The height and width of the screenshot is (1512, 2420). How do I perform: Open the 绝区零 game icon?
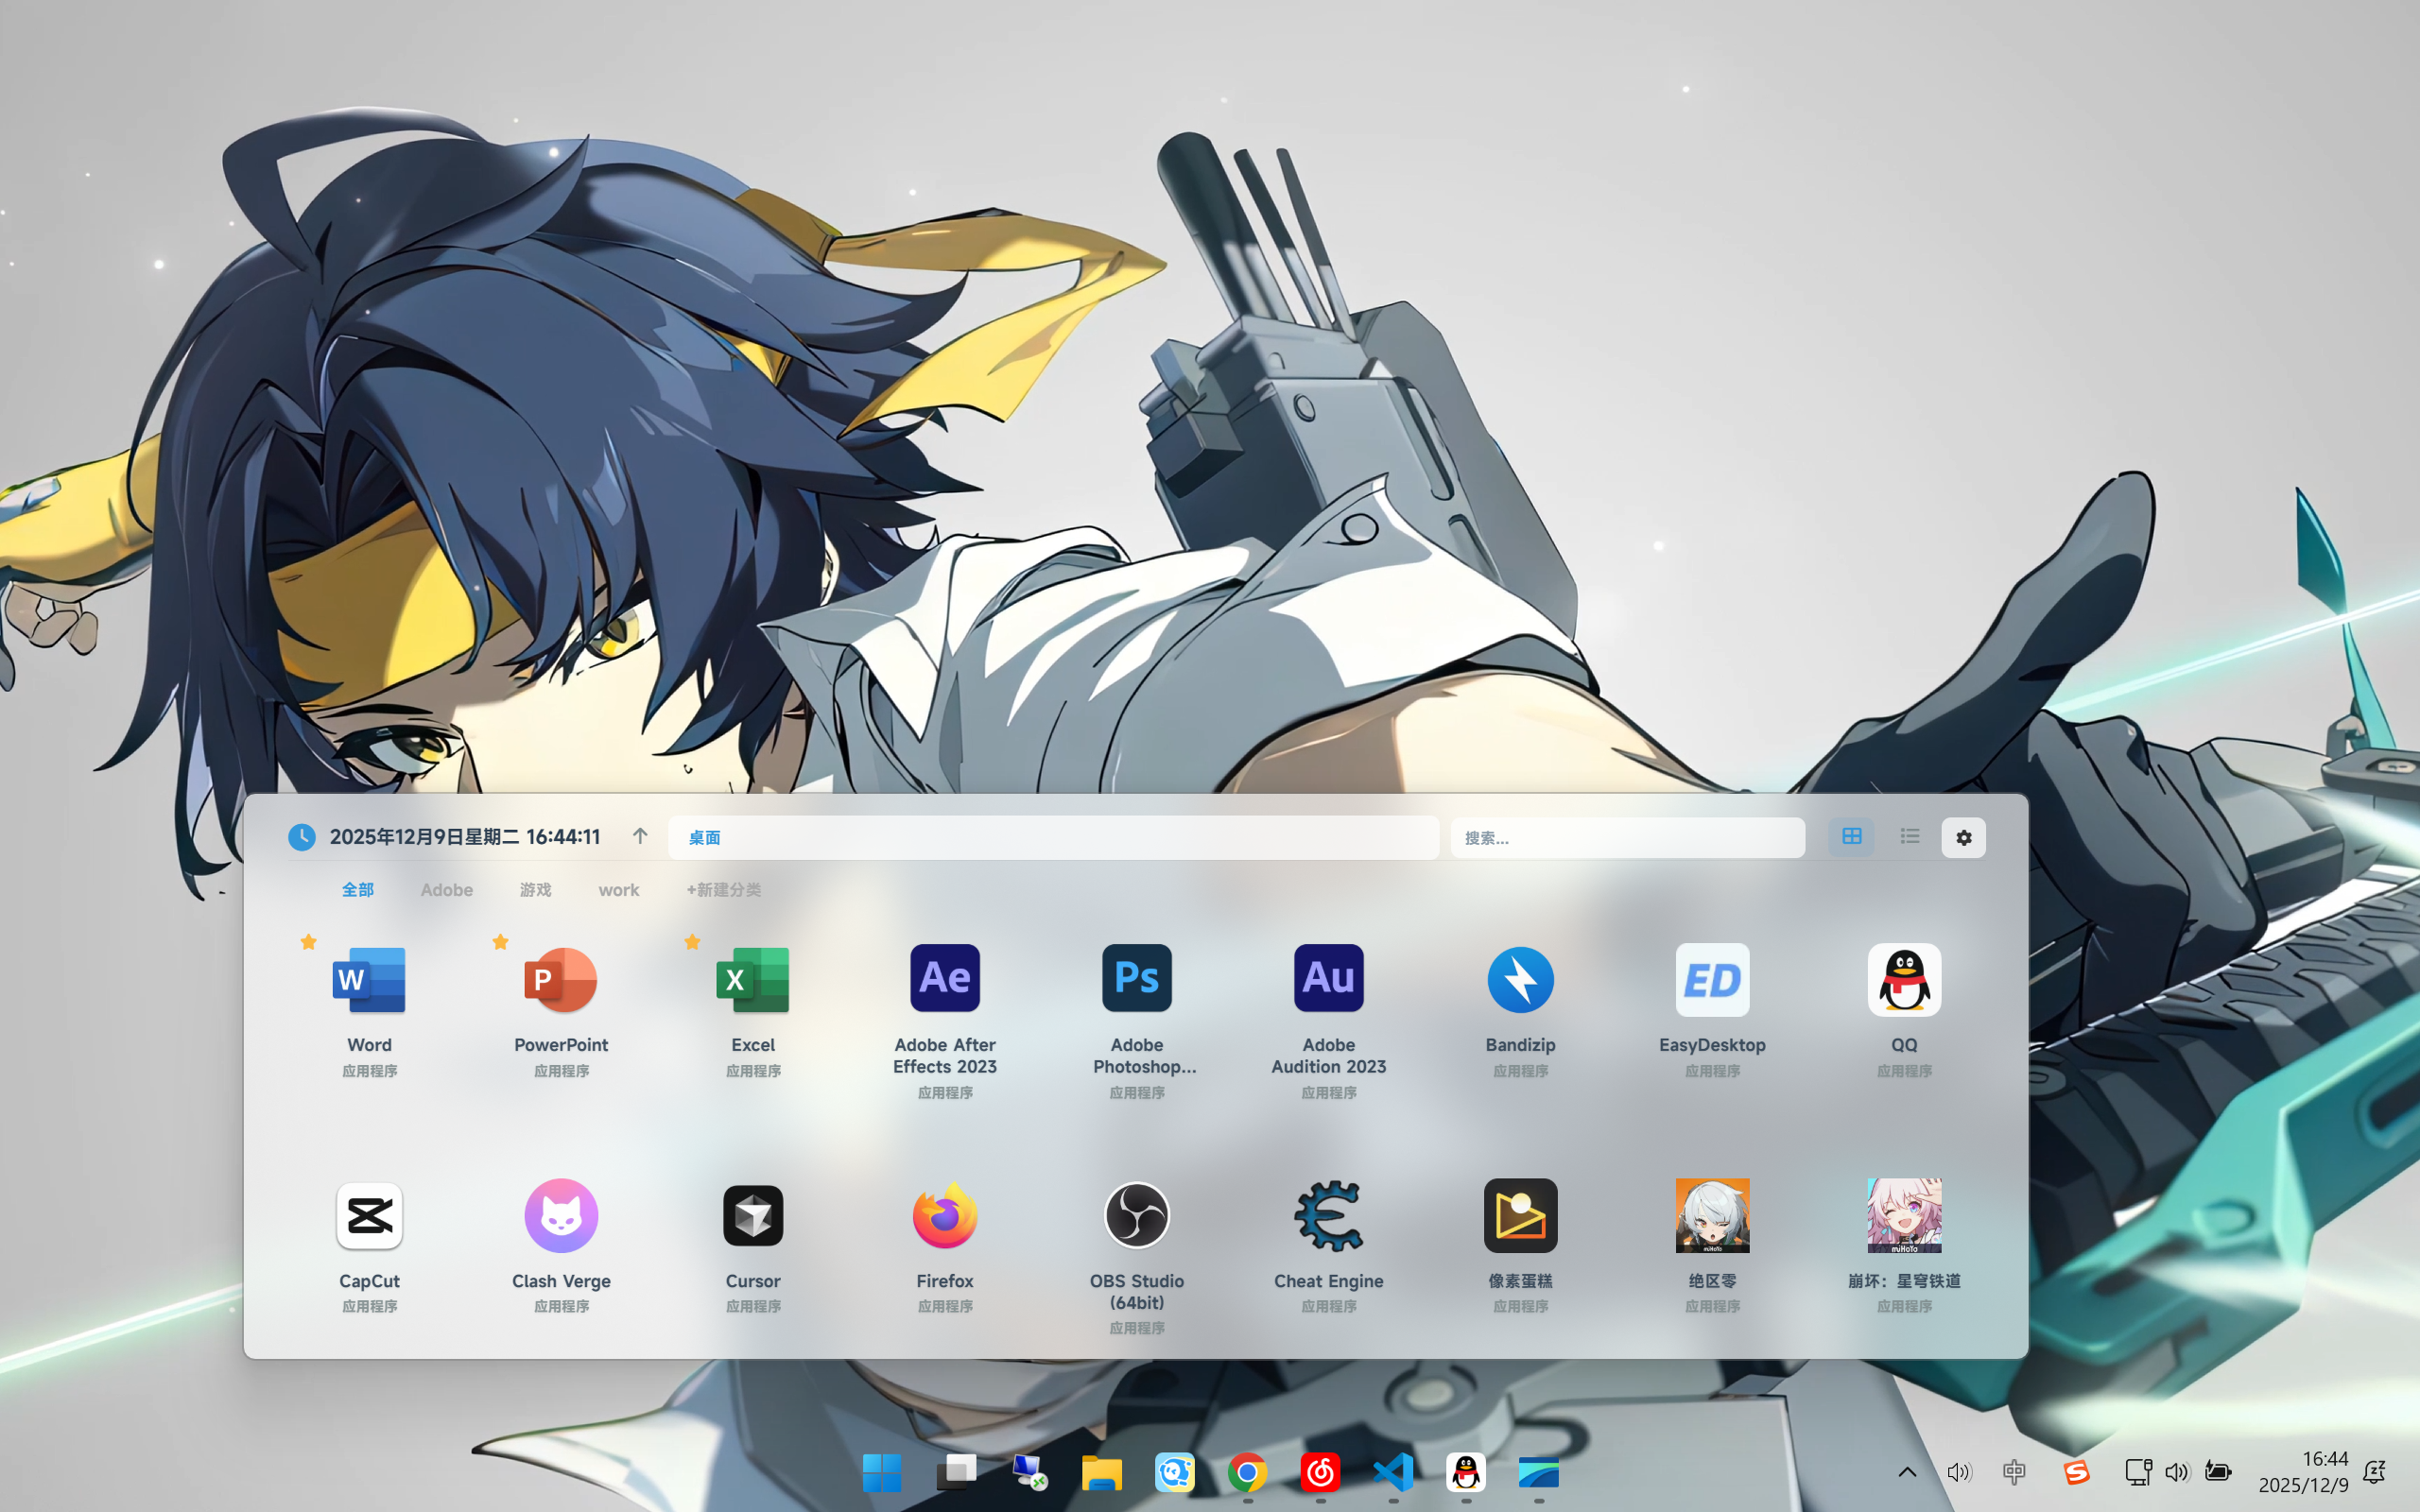point(1712,1216)
